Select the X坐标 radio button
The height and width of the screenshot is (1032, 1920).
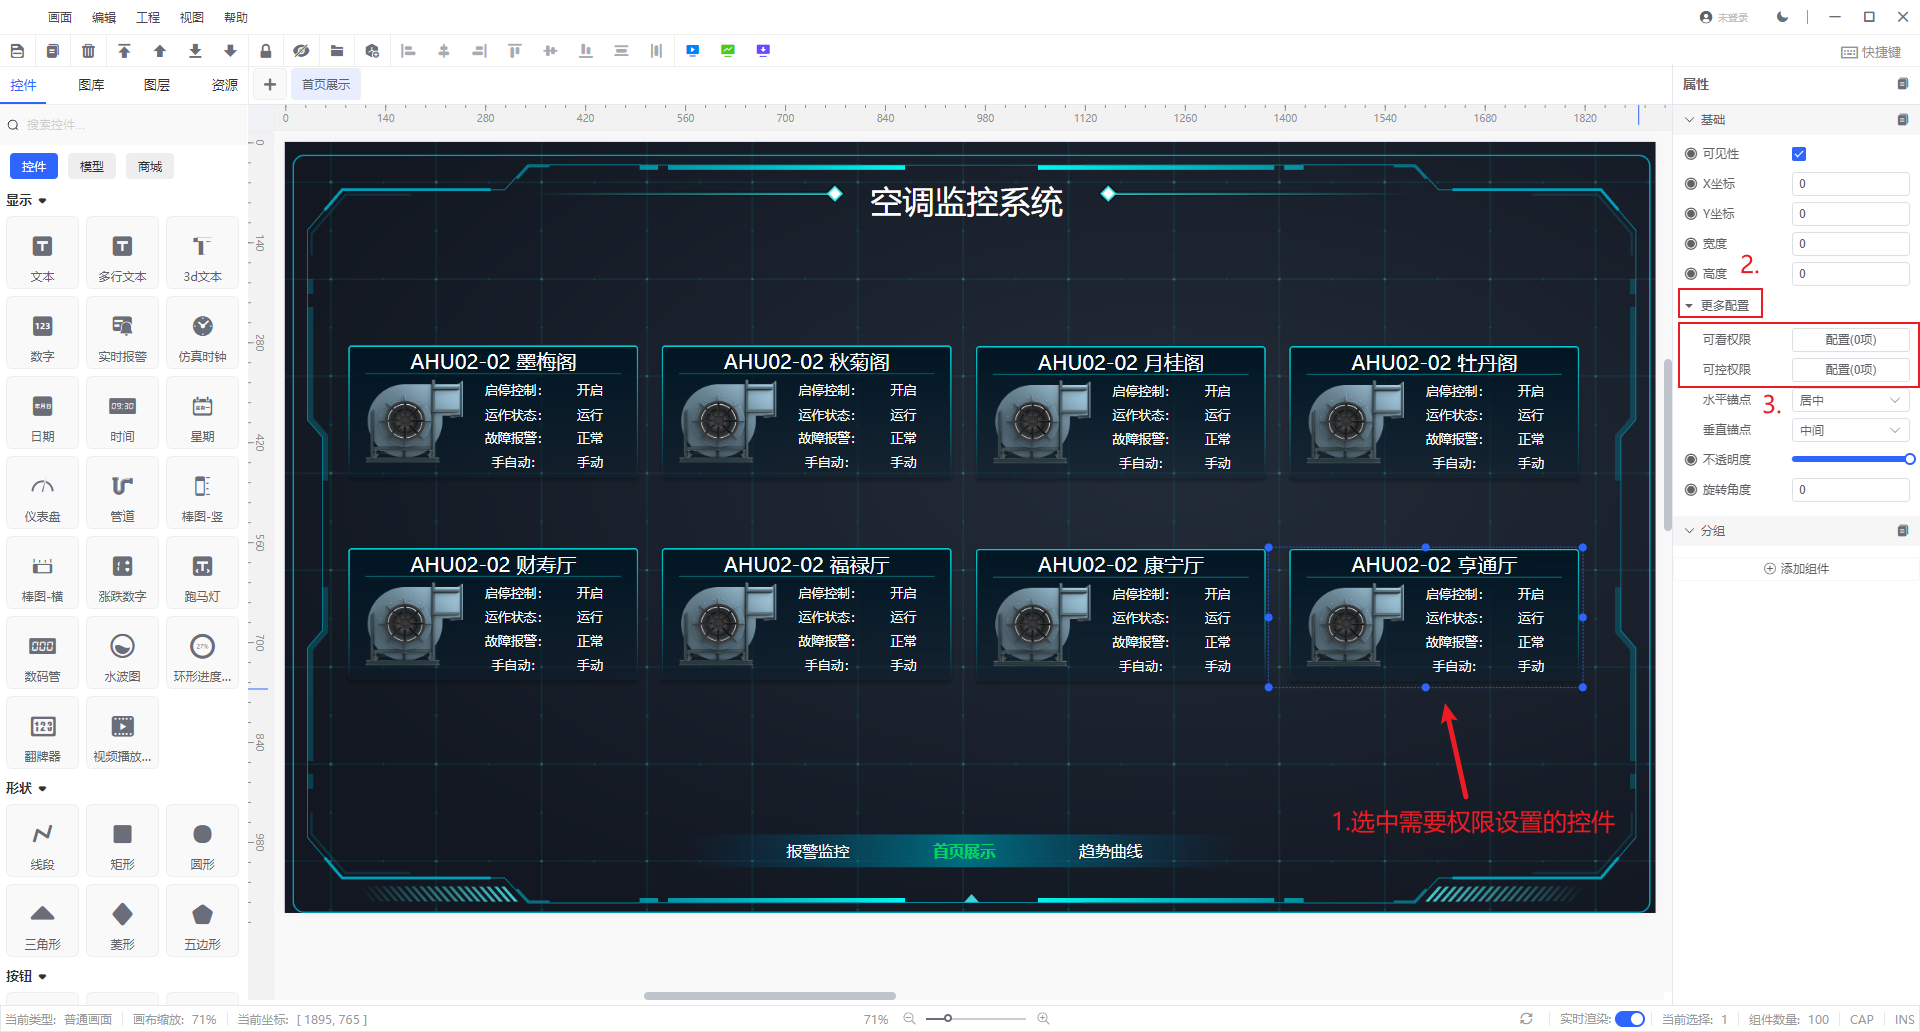click(1691, 184)
